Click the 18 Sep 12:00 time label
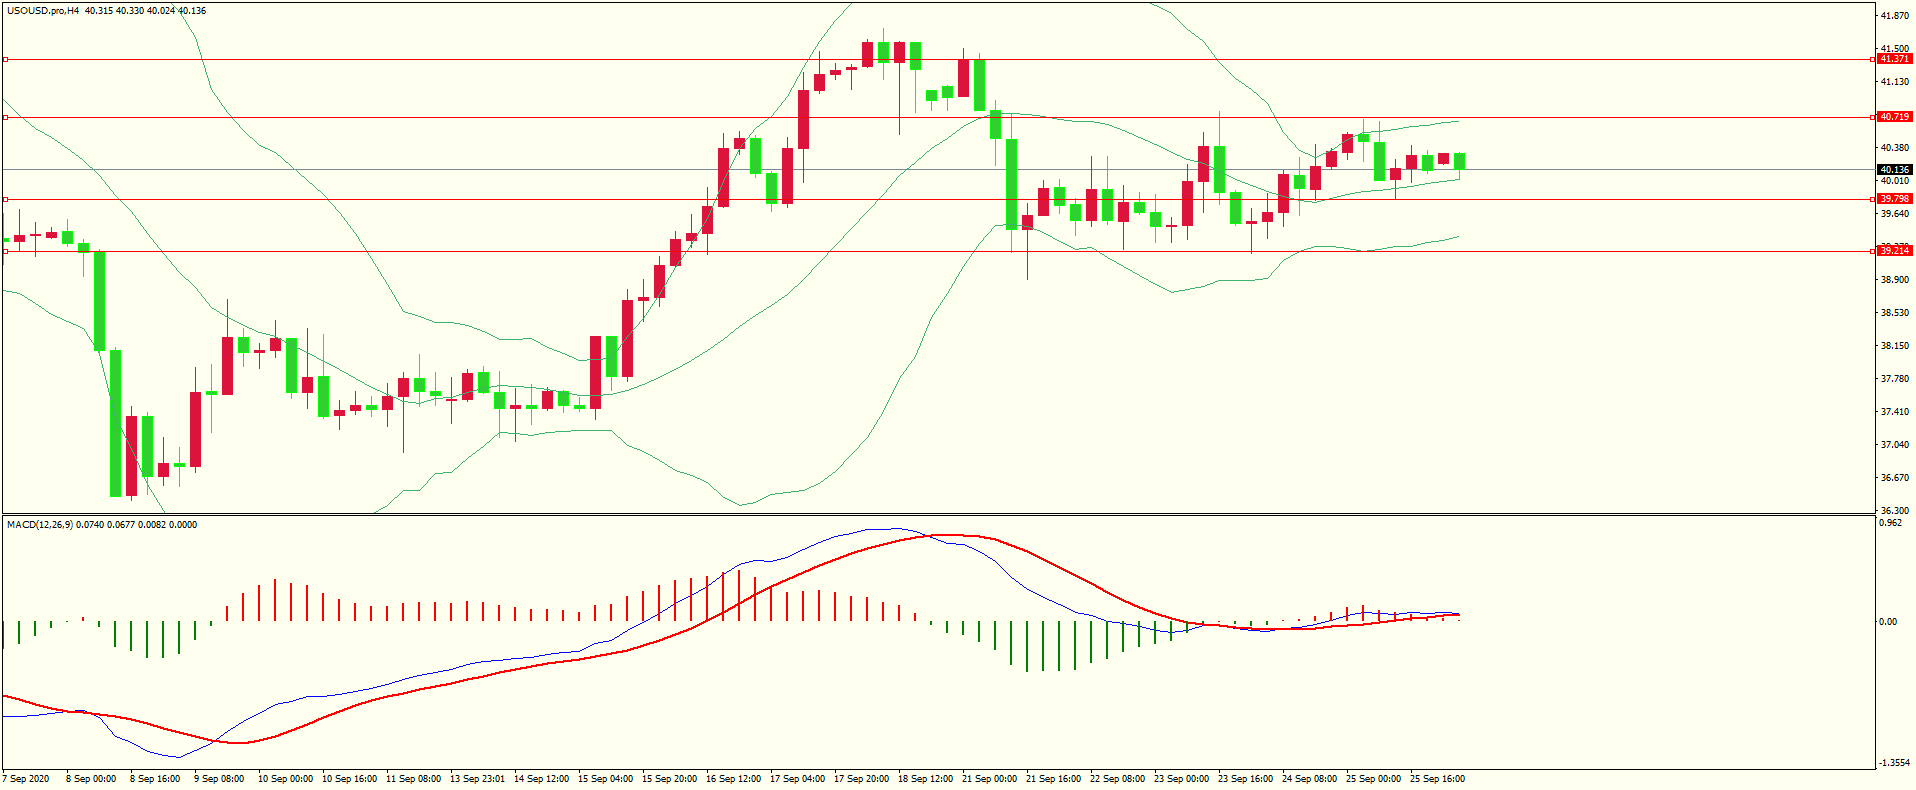Image resolution: width=1916 pixels, height=790 pixels. pos(925,779)
